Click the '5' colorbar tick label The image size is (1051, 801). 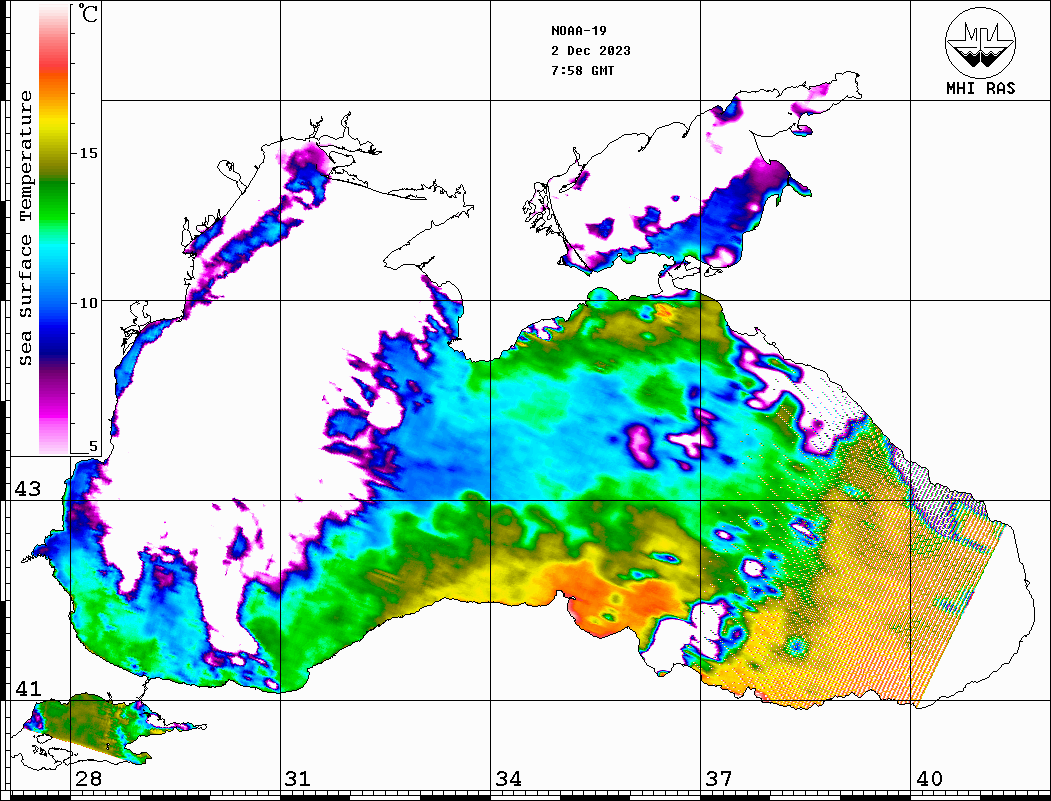click(x=93, y=446)
